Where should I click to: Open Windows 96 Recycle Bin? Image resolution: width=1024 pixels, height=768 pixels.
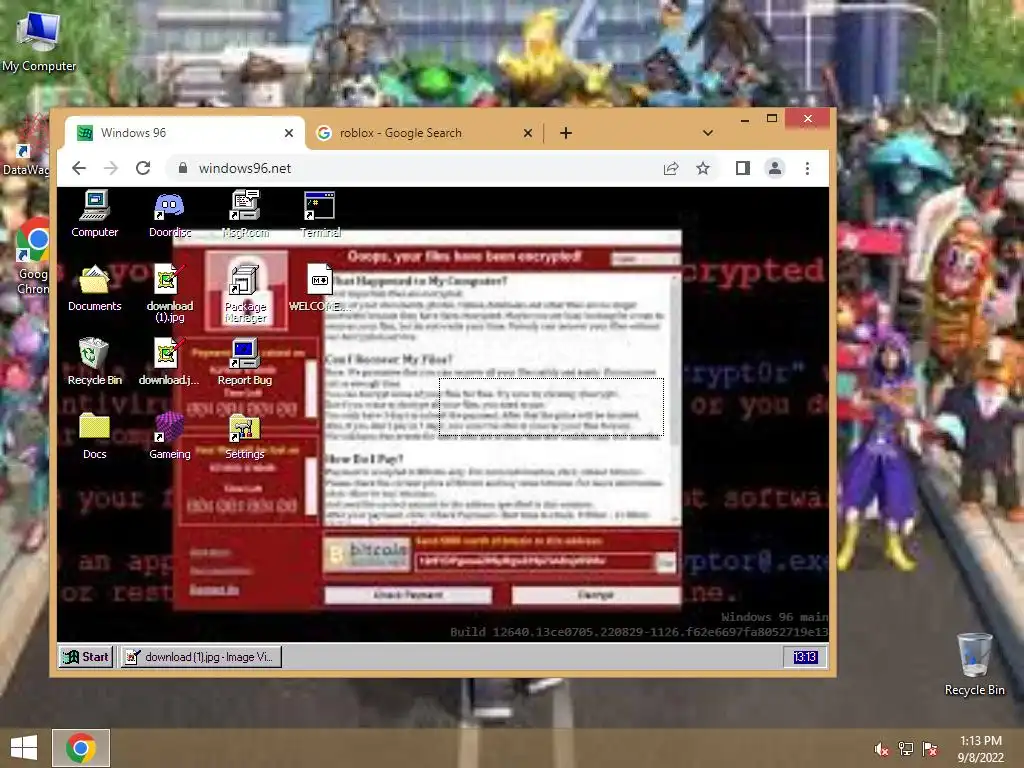(95, 362)
